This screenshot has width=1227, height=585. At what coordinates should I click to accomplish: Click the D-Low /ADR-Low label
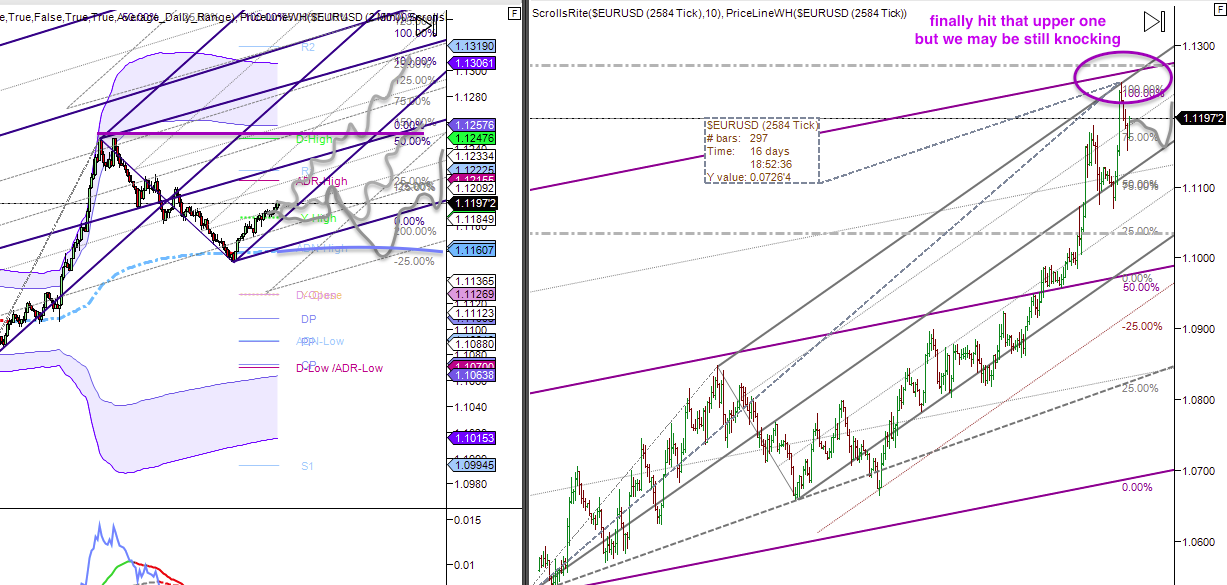(x=339, y=368)
